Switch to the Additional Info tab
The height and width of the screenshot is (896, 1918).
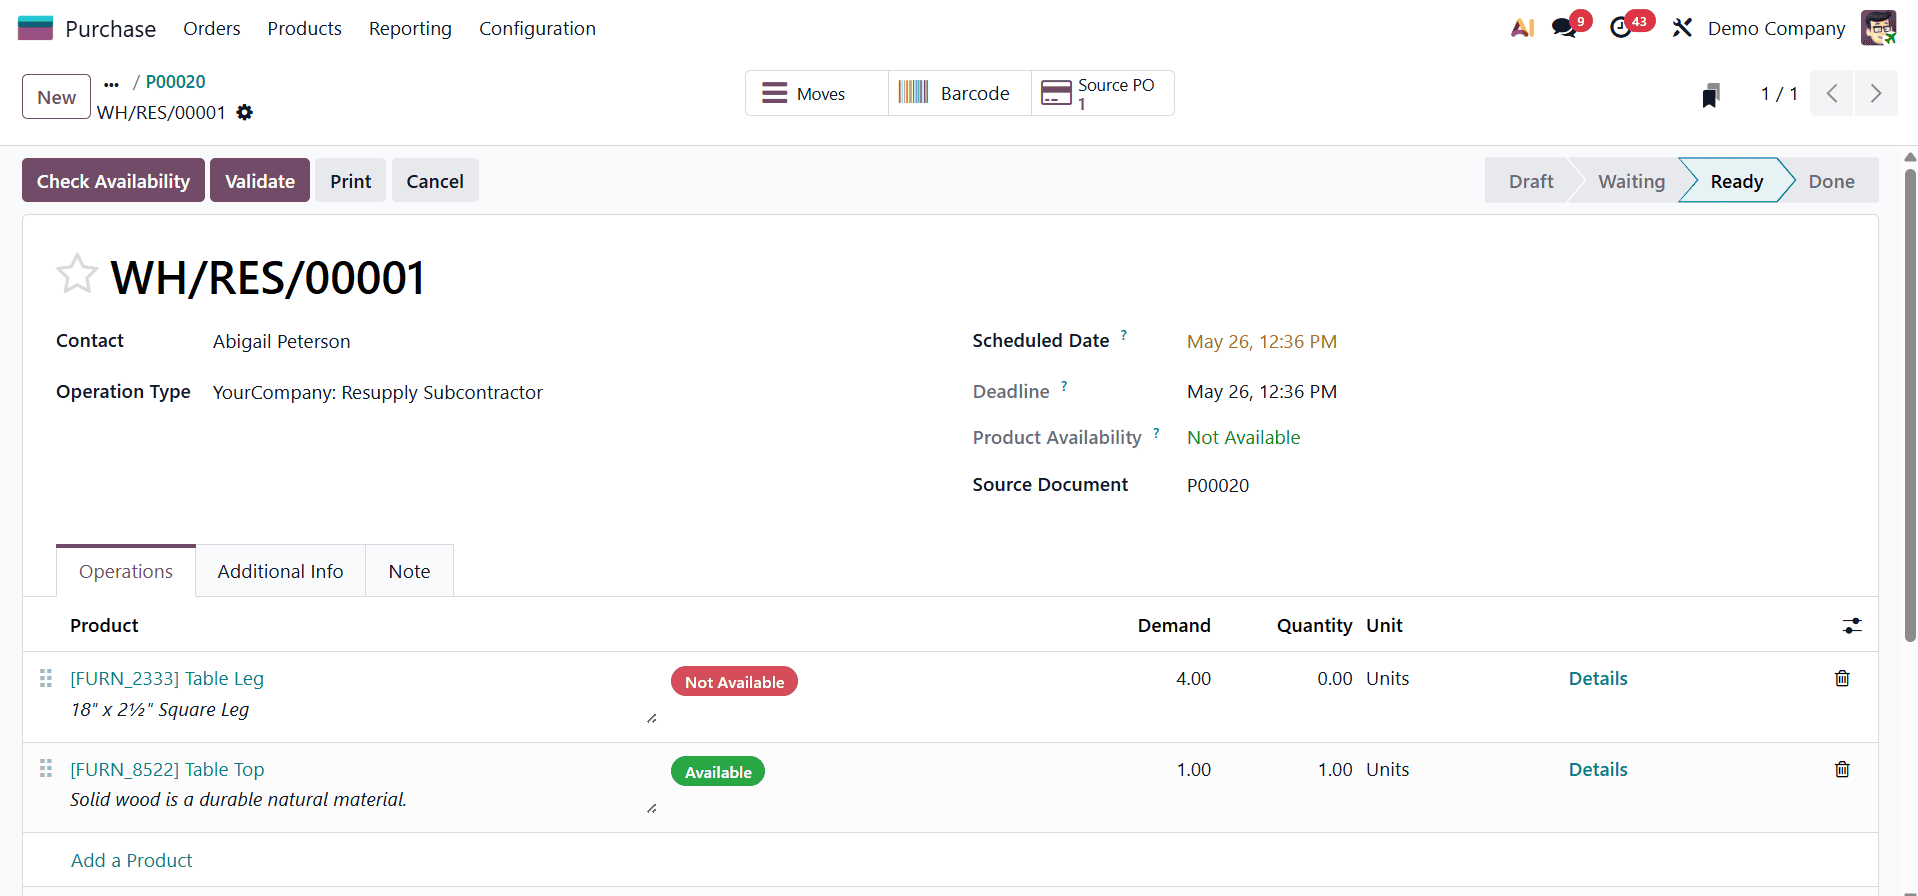[x=280, y=571]
